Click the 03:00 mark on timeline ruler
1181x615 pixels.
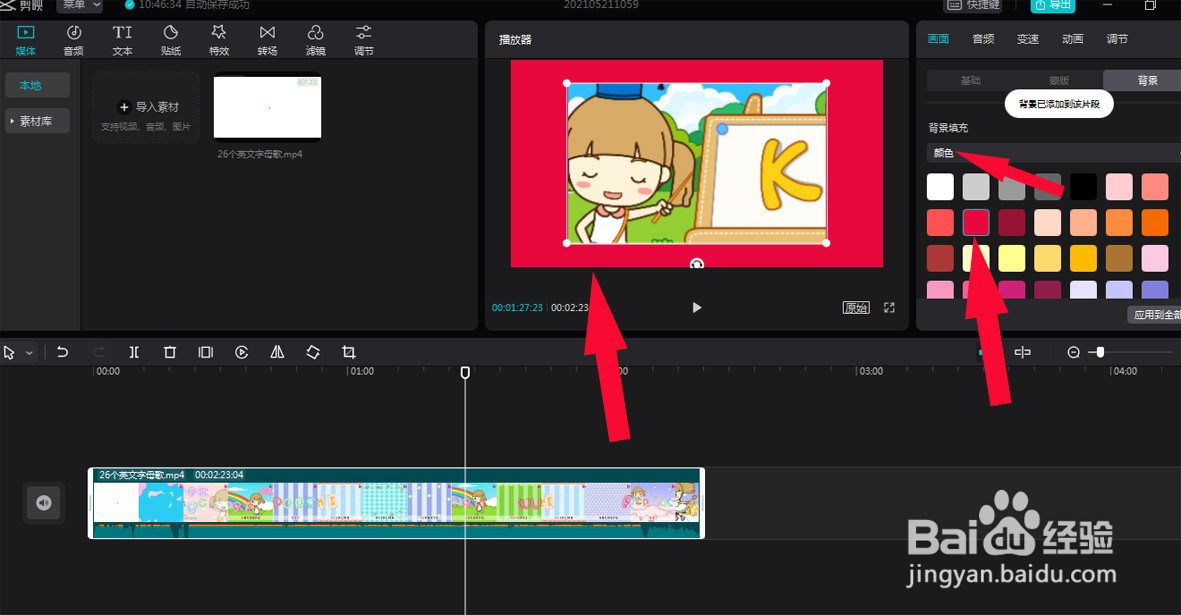pyautogui.click(x=870, y=371)
